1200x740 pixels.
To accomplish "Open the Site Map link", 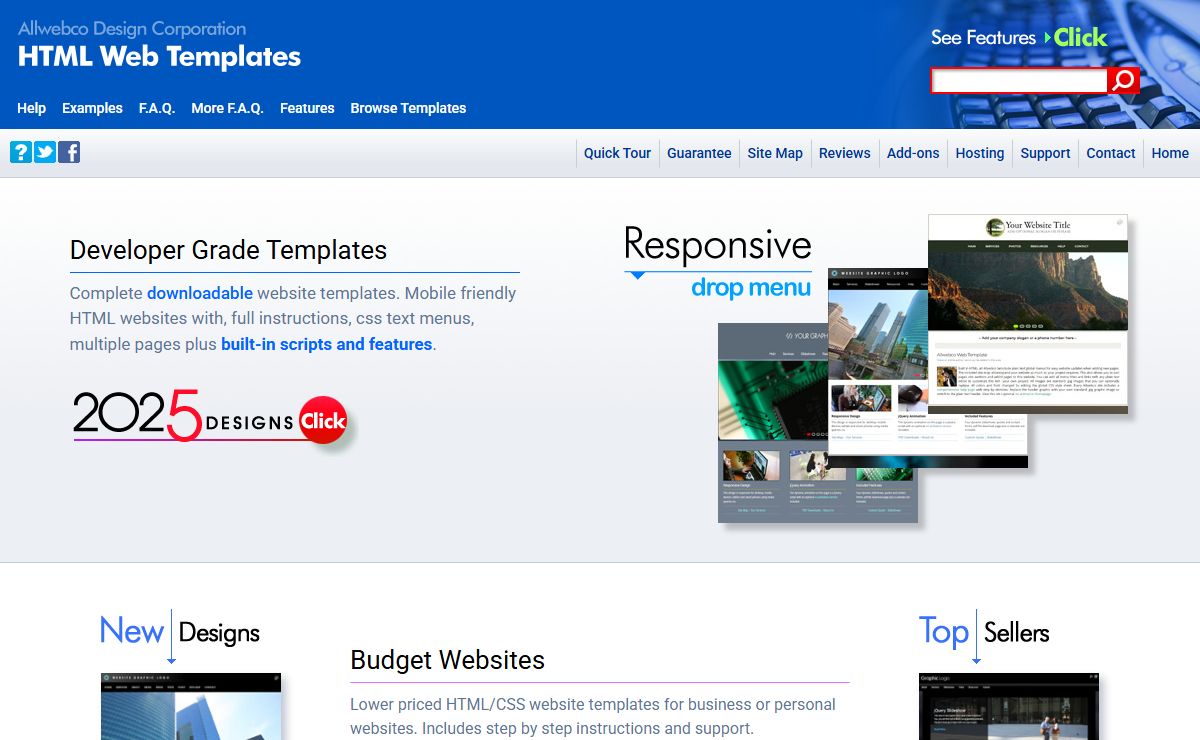I will [x=775, y=153].
